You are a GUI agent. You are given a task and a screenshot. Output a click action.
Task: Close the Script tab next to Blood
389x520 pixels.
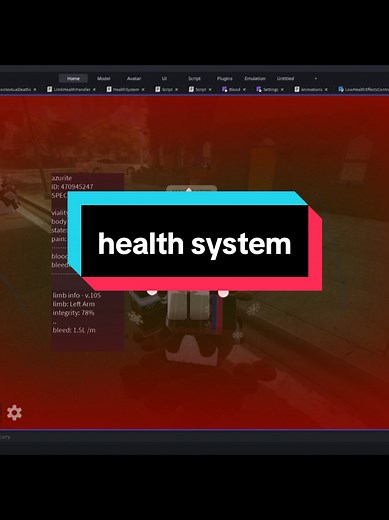tap(210, 89)
